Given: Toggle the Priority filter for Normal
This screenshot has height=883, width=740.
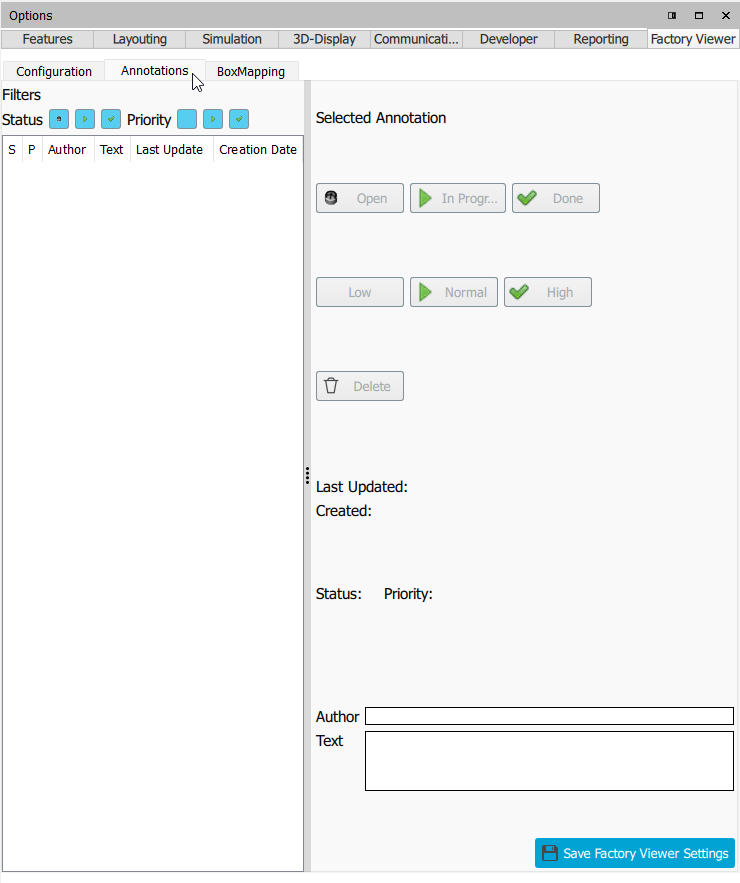Looking at the screenshot, I should (213, 119).
